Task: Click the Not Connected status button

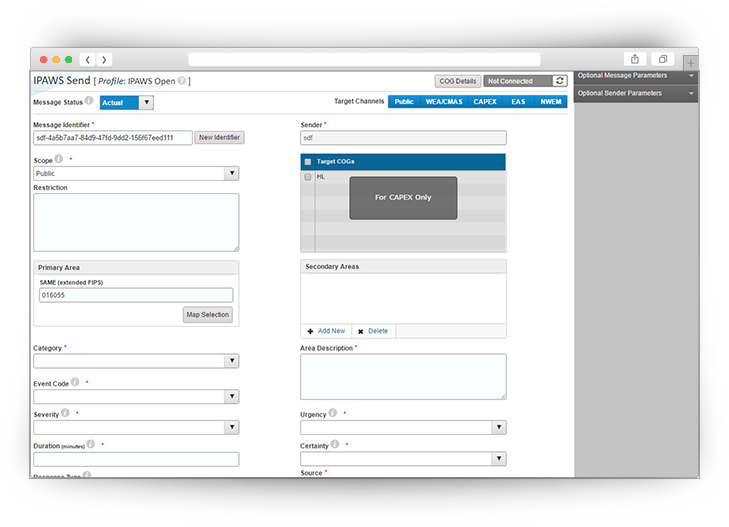Action: coord(518,81)
